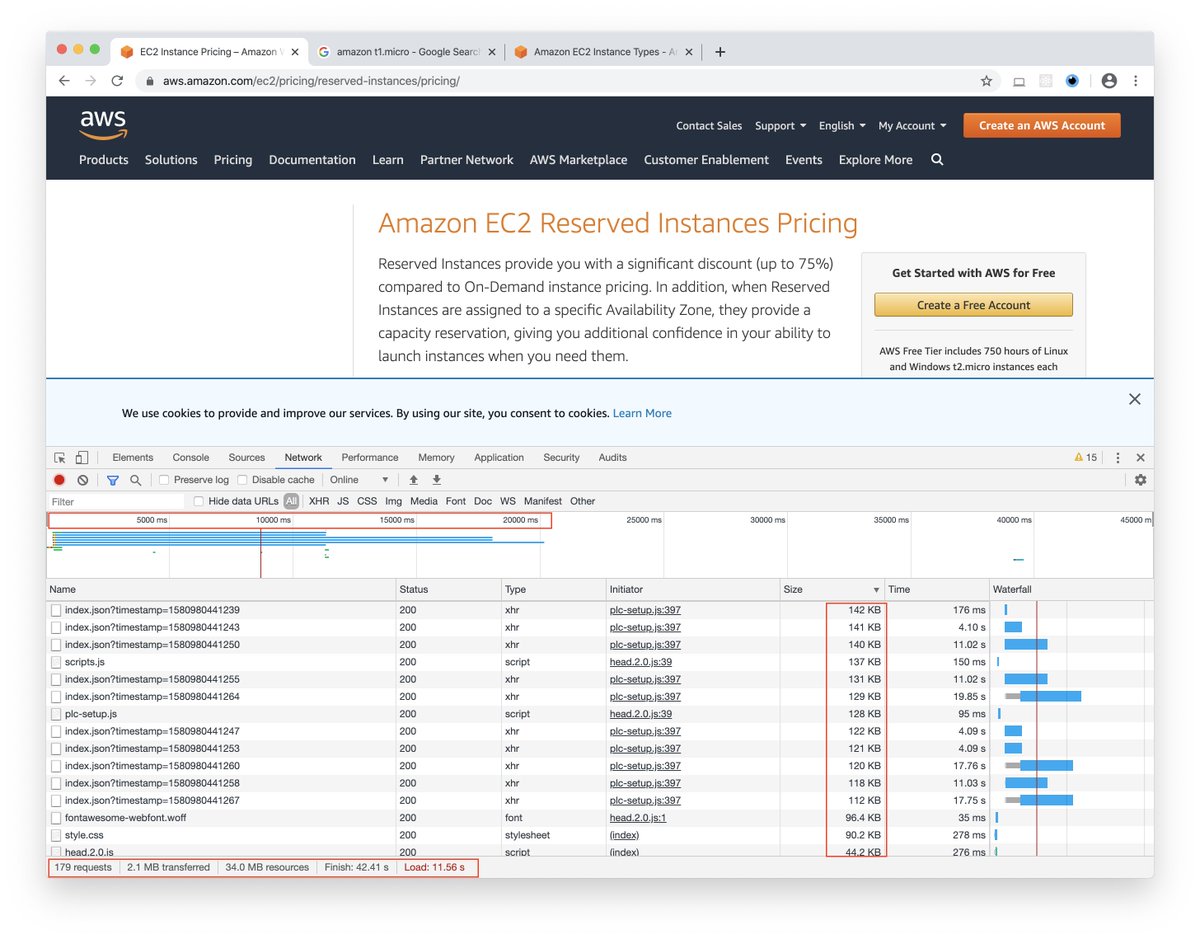1200x939 pixels.
Task: Open Contact Sales link
Action: pos(709,126)
